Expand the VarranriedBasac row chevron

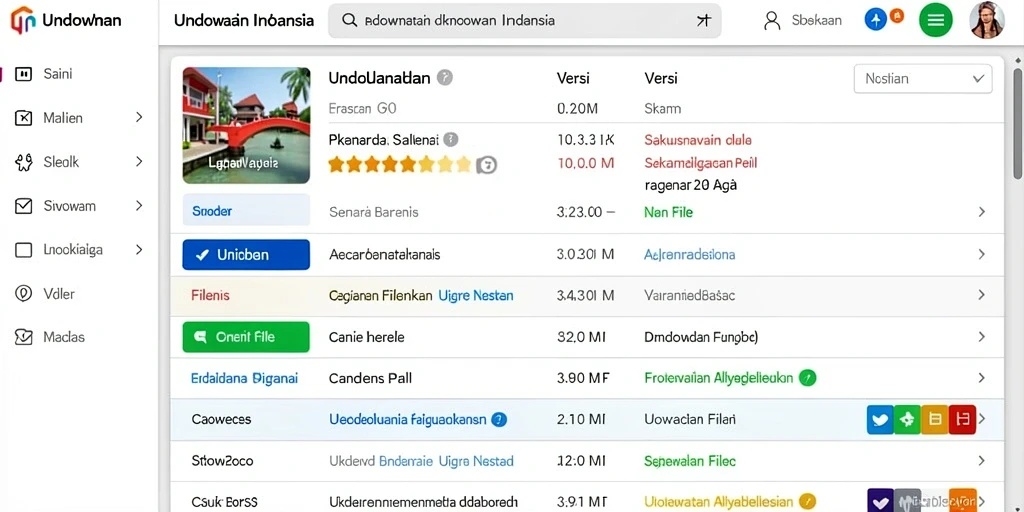click(x=981, y=295)
